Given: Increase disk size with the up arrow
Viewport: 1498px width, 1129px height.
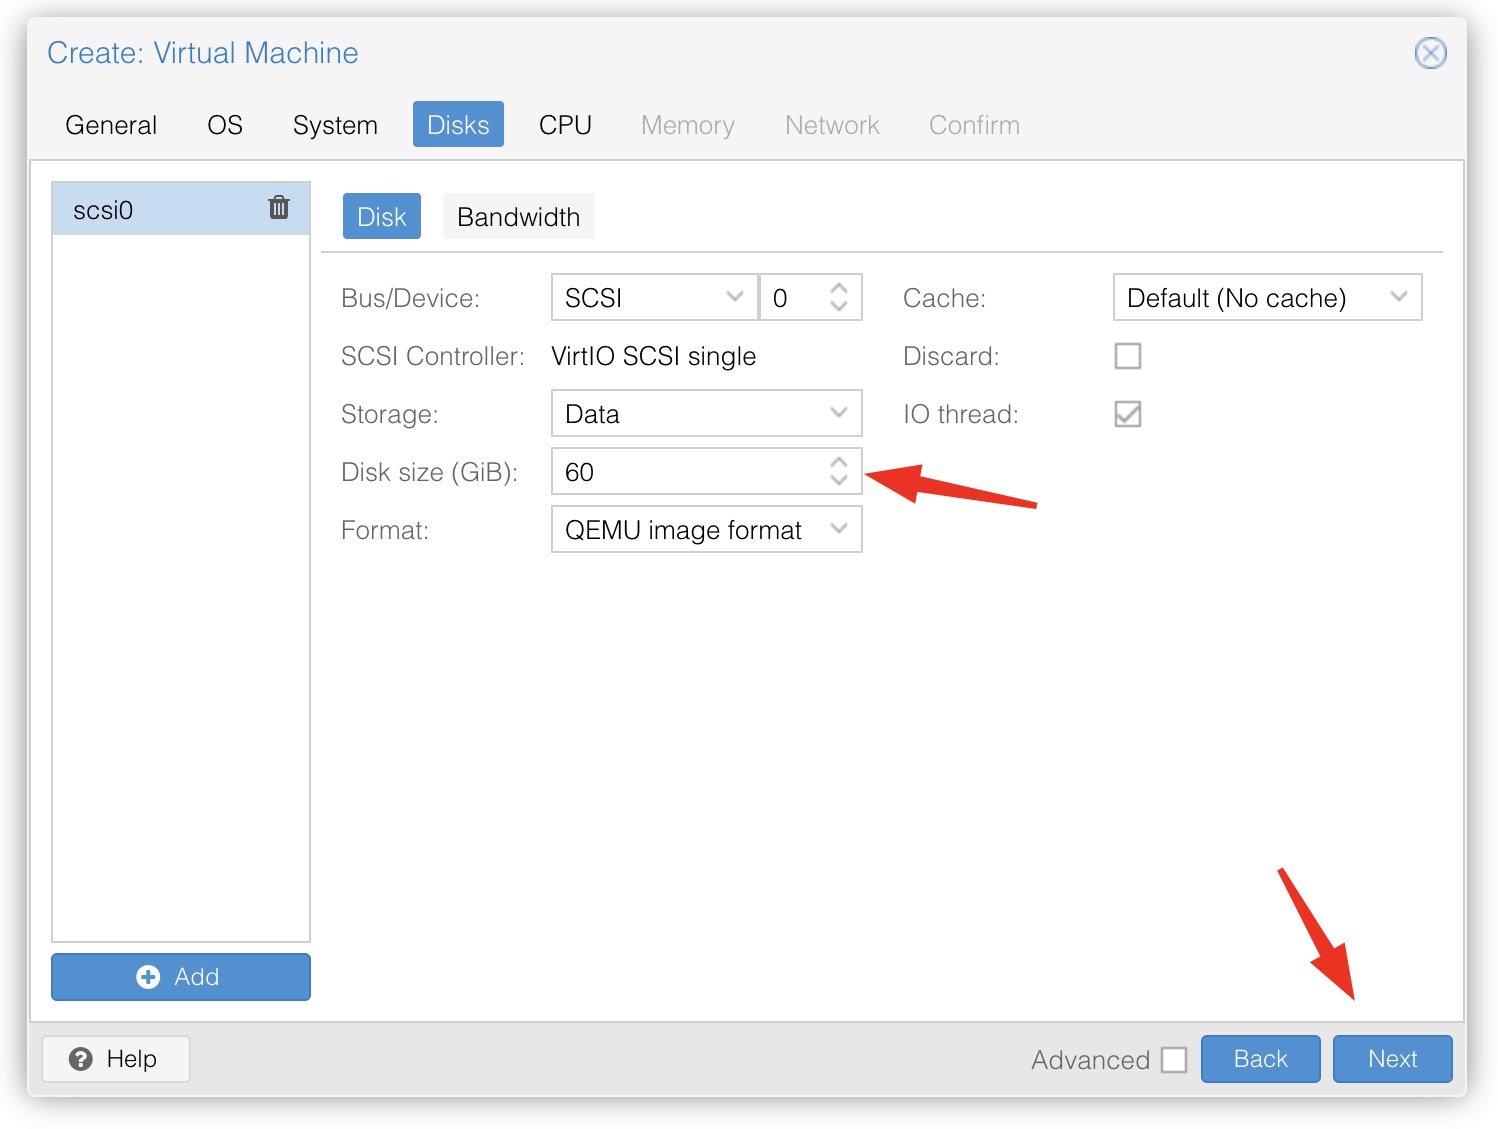Looking at the screenshot, I should click(839, 463).
